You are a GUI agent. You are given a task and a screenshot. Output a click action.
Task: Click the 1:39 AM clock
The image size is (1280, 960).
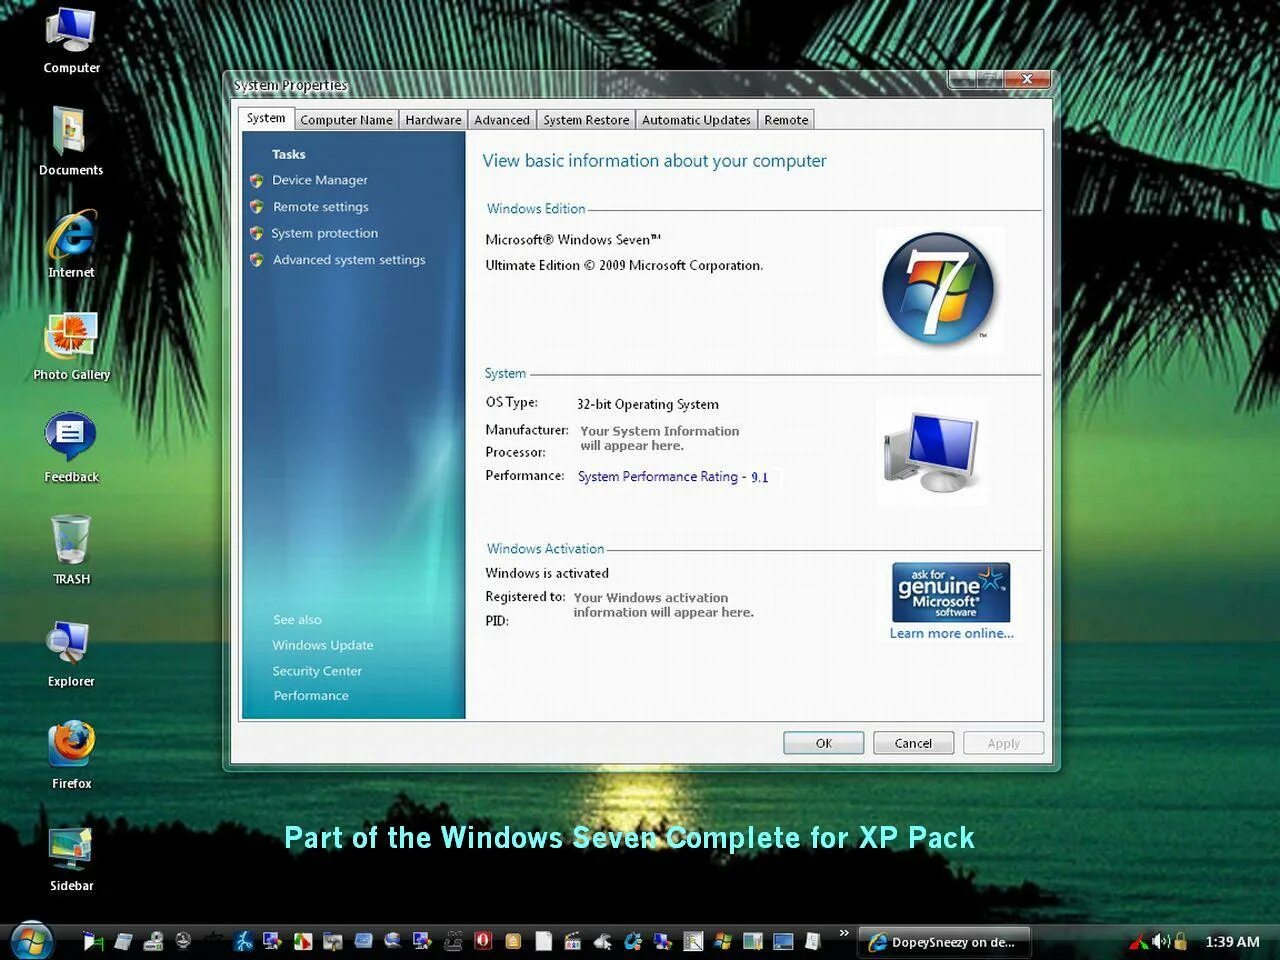point(1232,942)
